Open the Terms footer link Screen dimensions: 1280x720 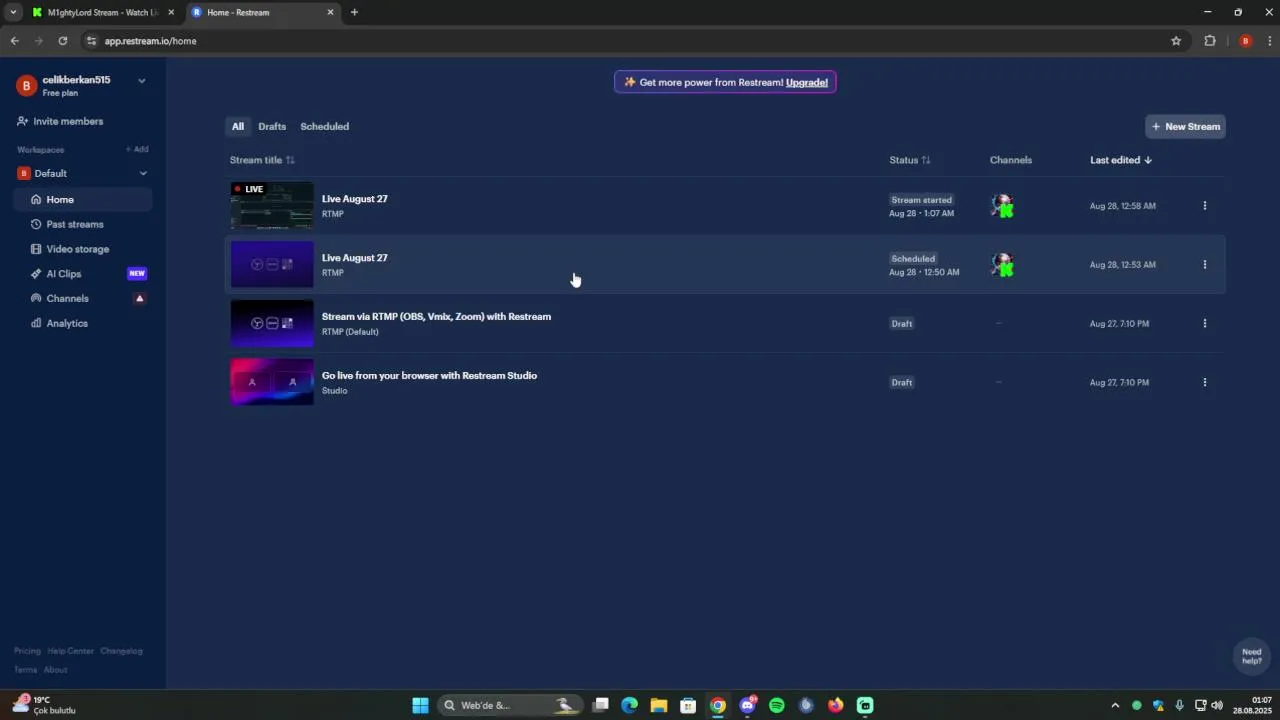click(25, 670)
